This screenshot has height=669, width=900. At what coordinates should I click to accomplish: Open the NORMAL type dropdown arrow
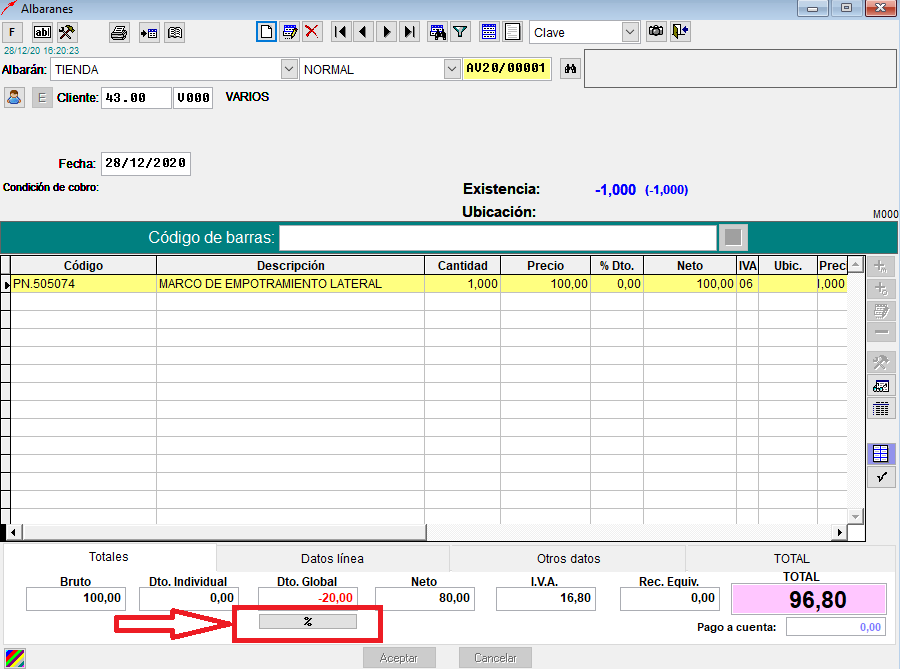coord(452,69)
